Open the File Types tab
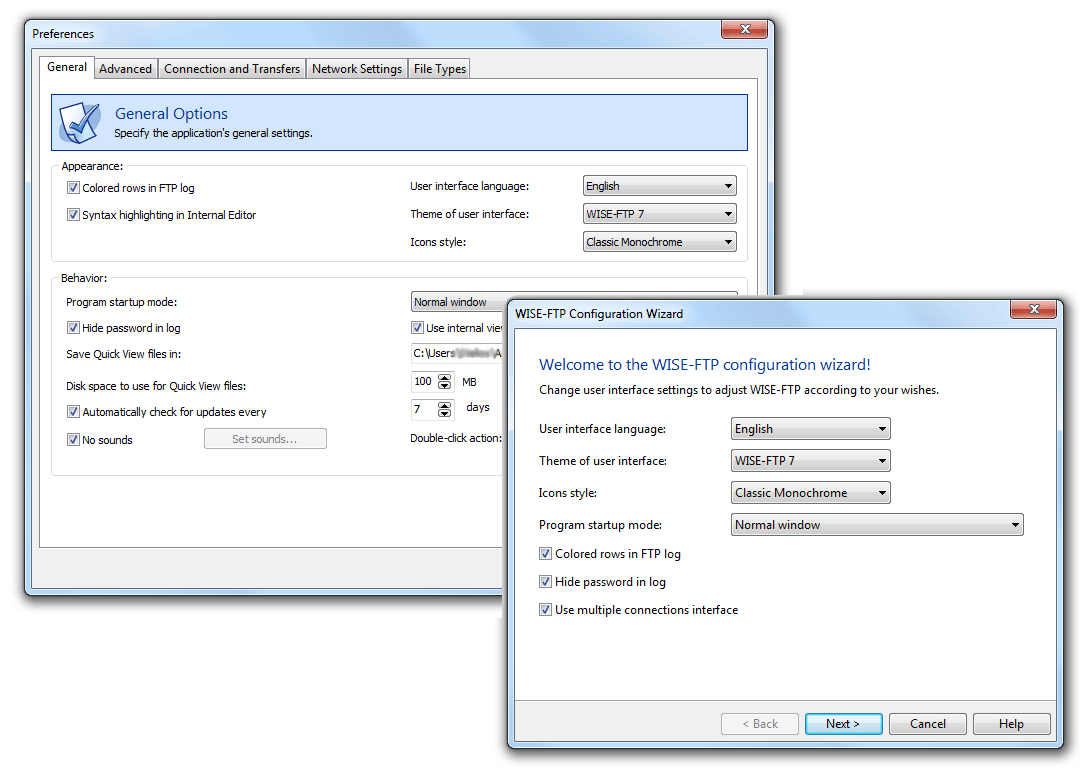1090x770 pixels. [x=439, y=69]
